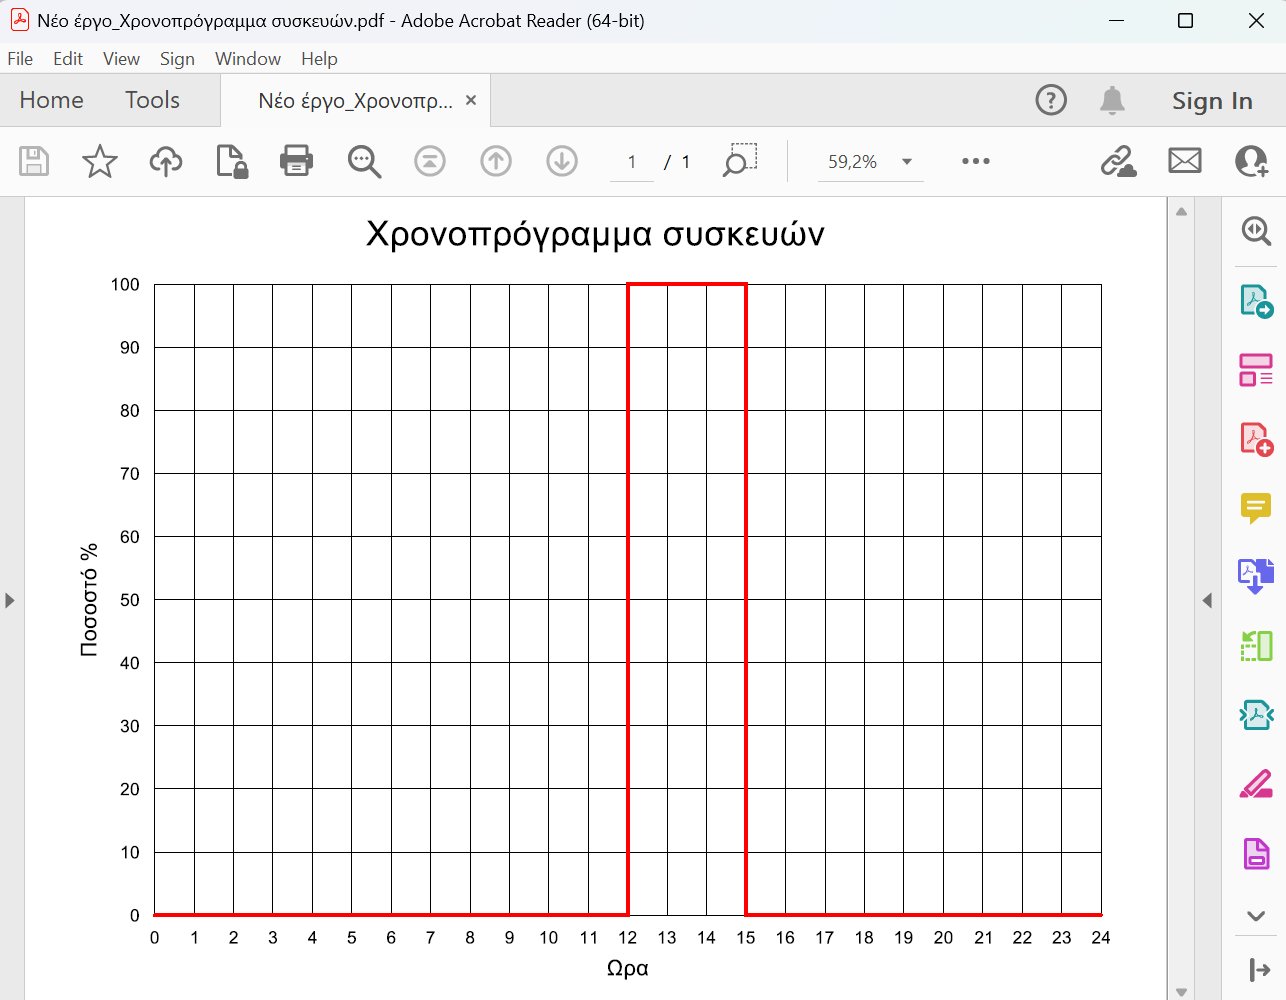Image resolution: width=1286 pixels, height=1000 pixels.
Task: Send file by email envelope icon
Action: (1185, 161)
